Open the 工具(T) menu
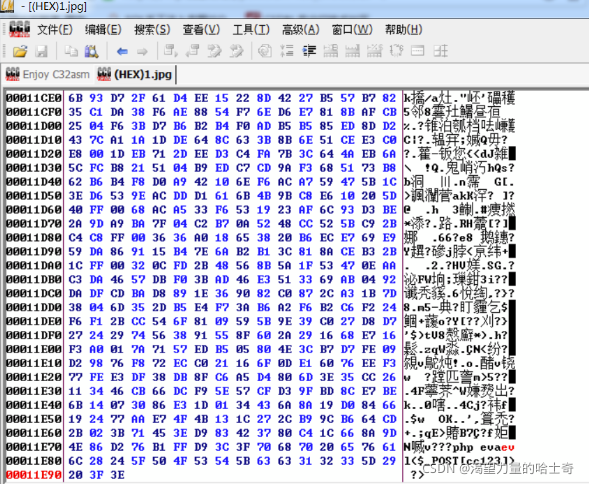This screenshot has width=589, height=484. pos(251,30)
